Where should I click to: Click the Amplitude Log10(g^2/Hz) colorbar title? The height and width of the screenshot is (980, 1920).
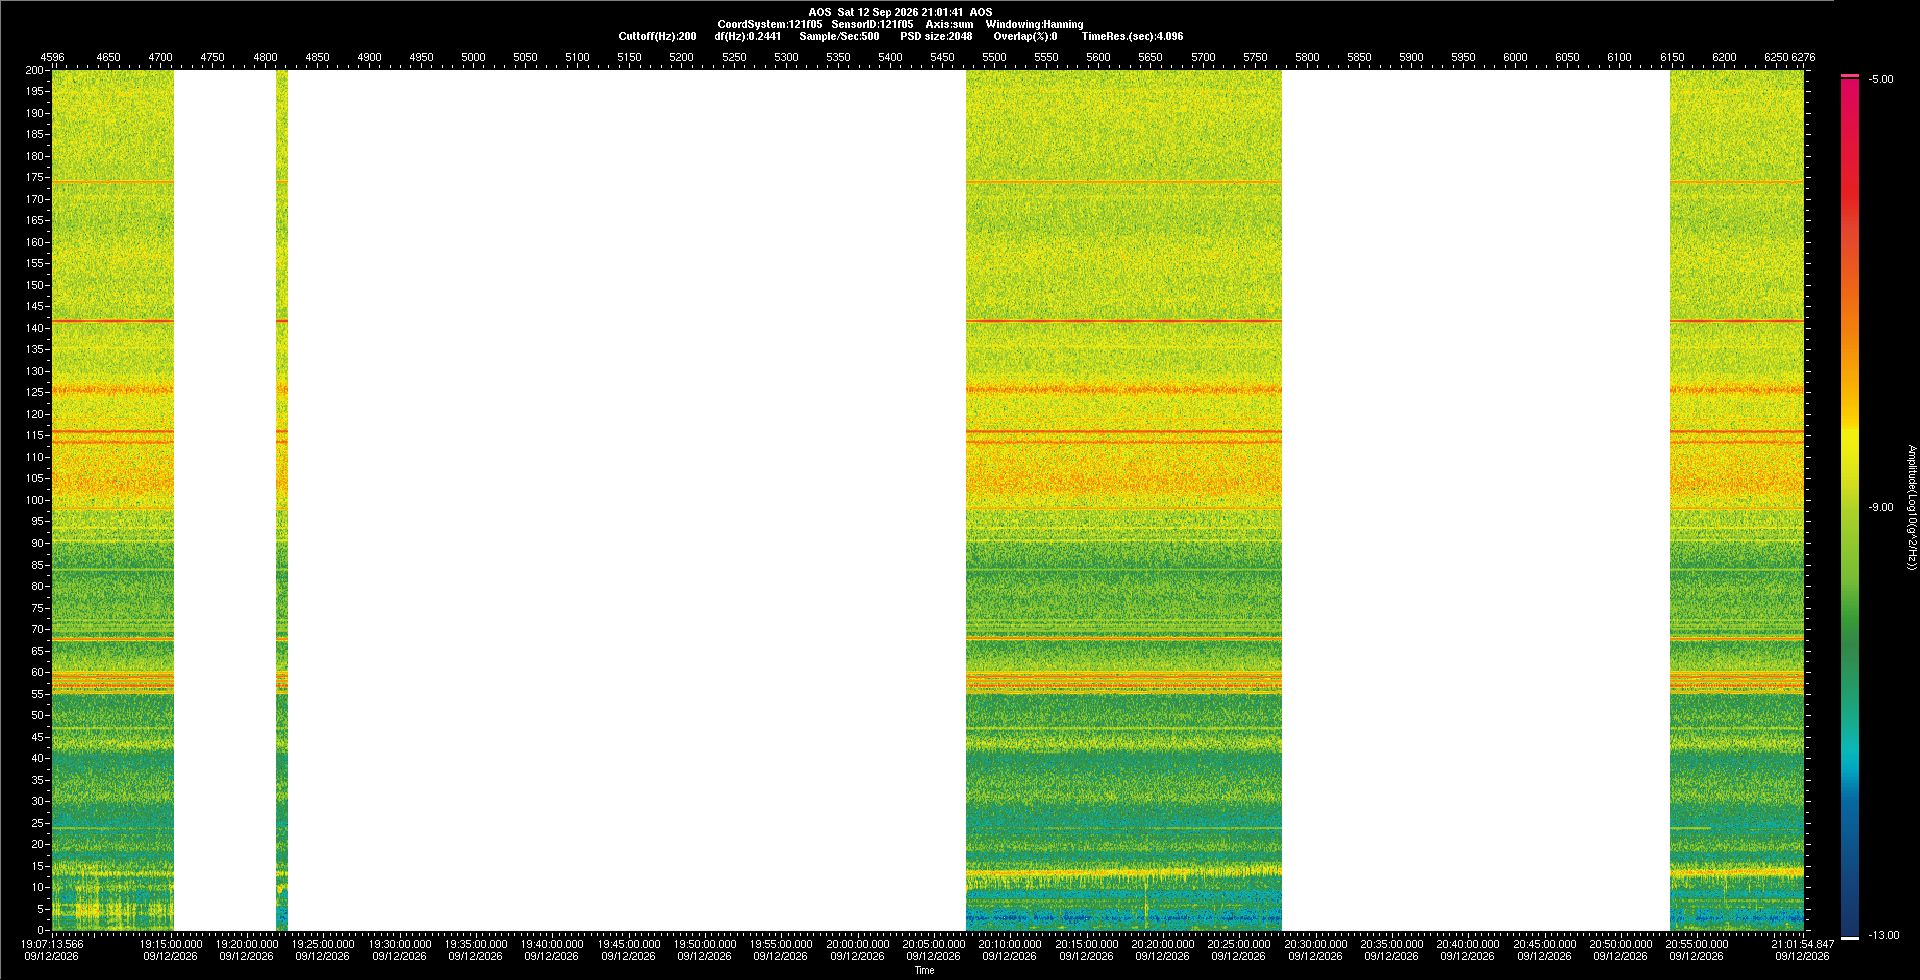(1911, 508)
